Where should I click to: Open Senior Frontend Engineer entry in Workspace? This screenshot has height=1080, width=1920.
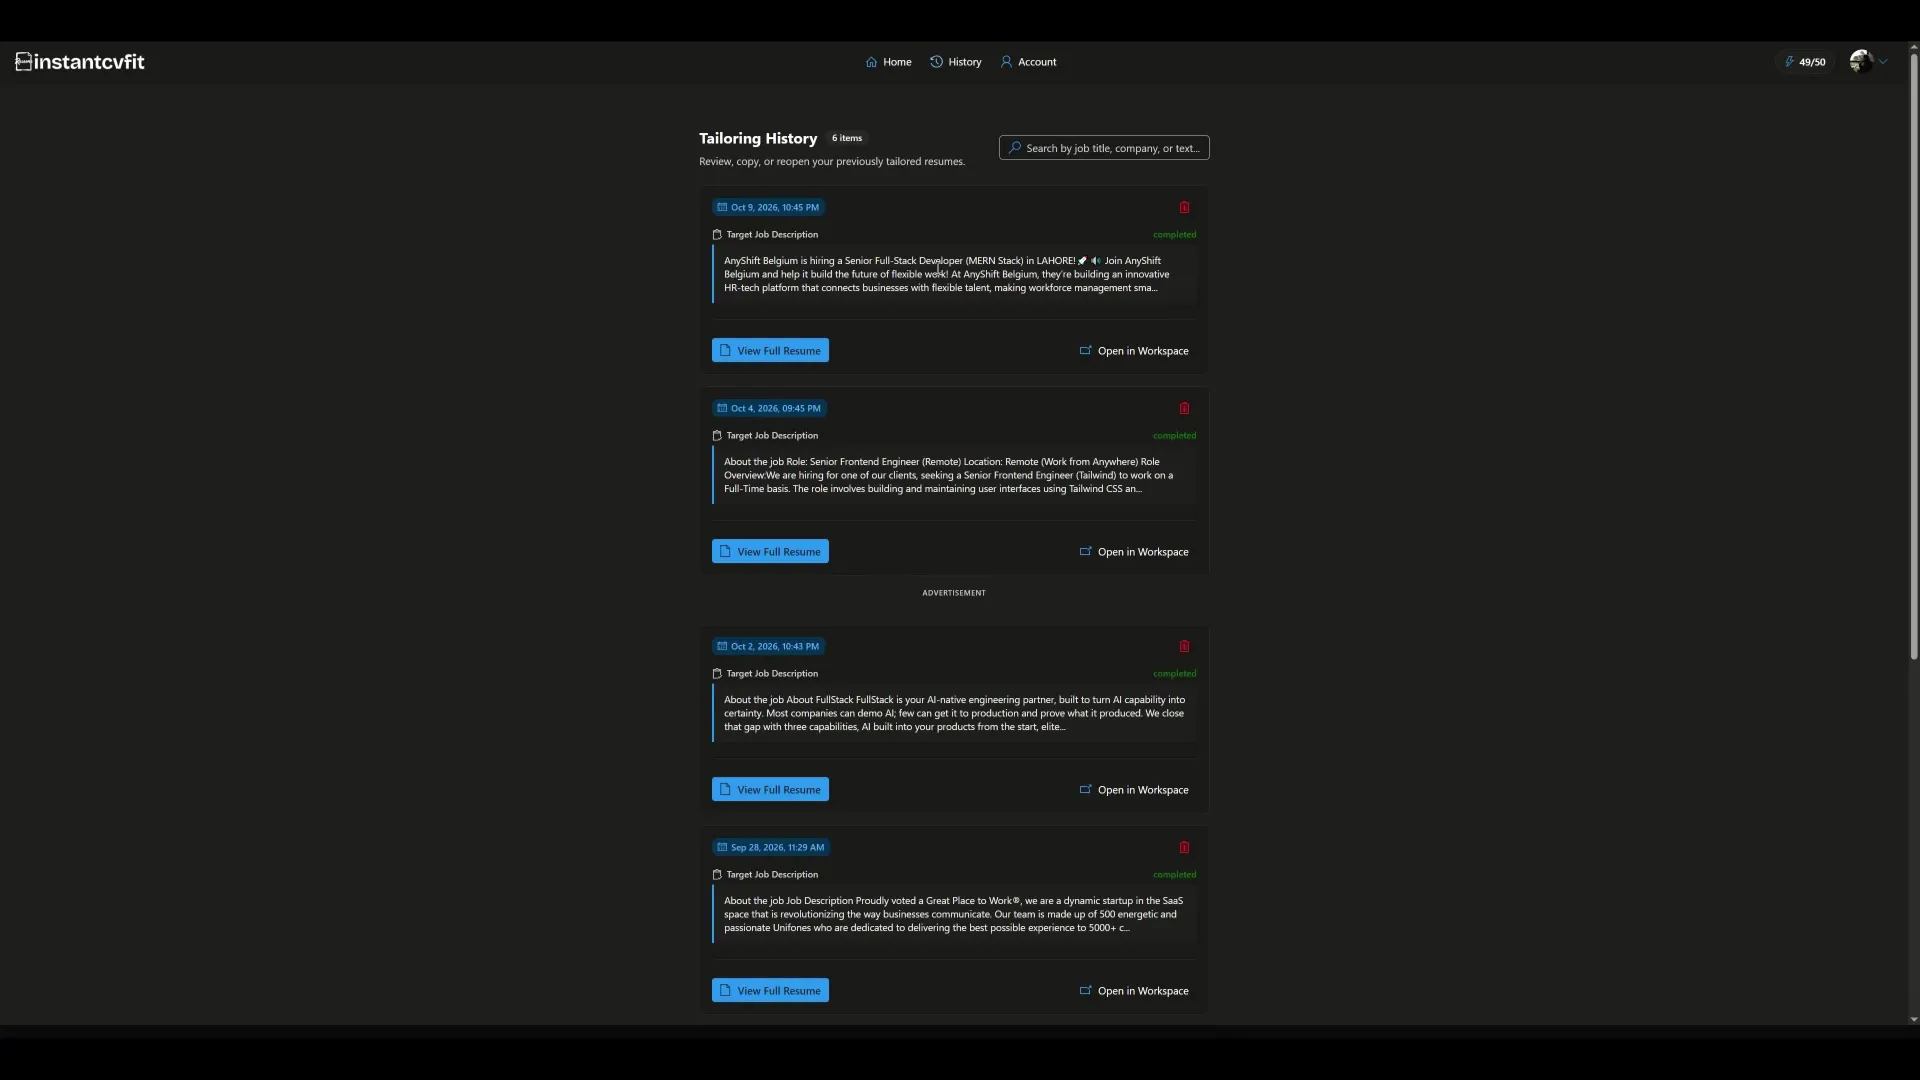(x=1134, y=552)
